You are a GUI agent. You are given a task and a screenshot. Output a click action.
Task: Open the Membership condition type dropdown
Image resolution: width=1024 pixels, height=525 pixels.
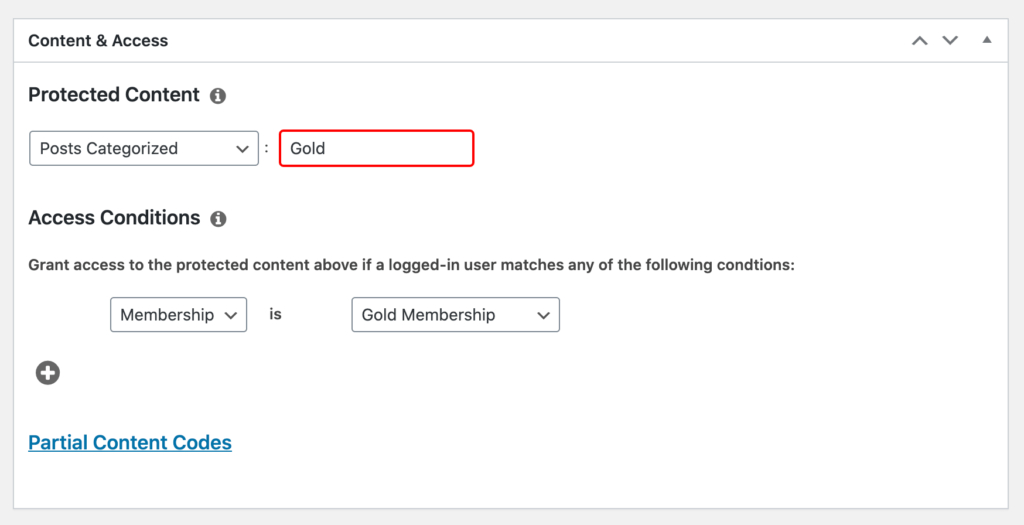178,315
